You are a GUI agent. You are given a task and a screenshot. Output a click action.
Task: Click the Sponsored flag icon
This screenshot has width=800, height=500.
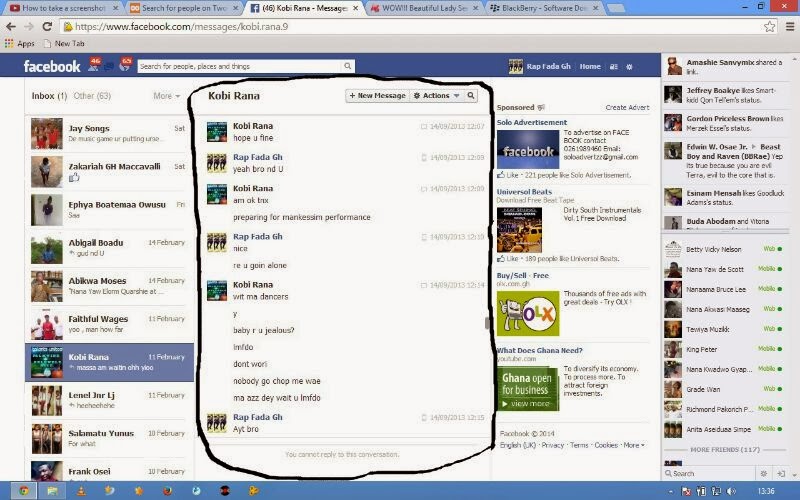click(x=541, y=108)
